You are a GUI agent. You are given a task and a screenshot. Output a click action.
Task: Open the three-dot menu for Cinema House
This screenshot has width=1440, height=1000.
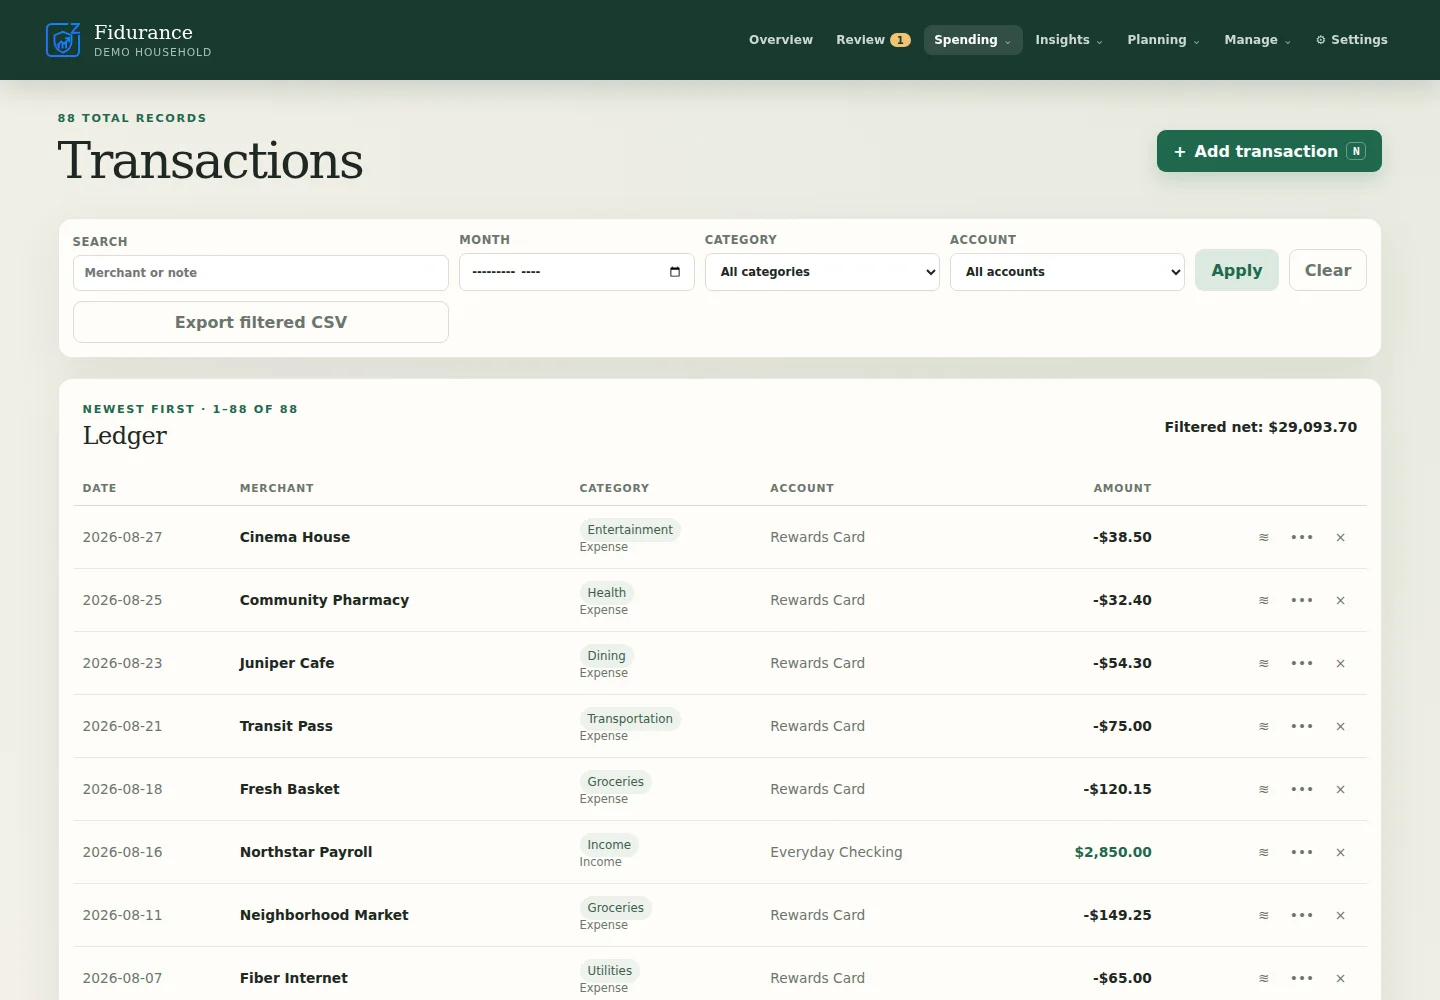tap(1302, 537)
